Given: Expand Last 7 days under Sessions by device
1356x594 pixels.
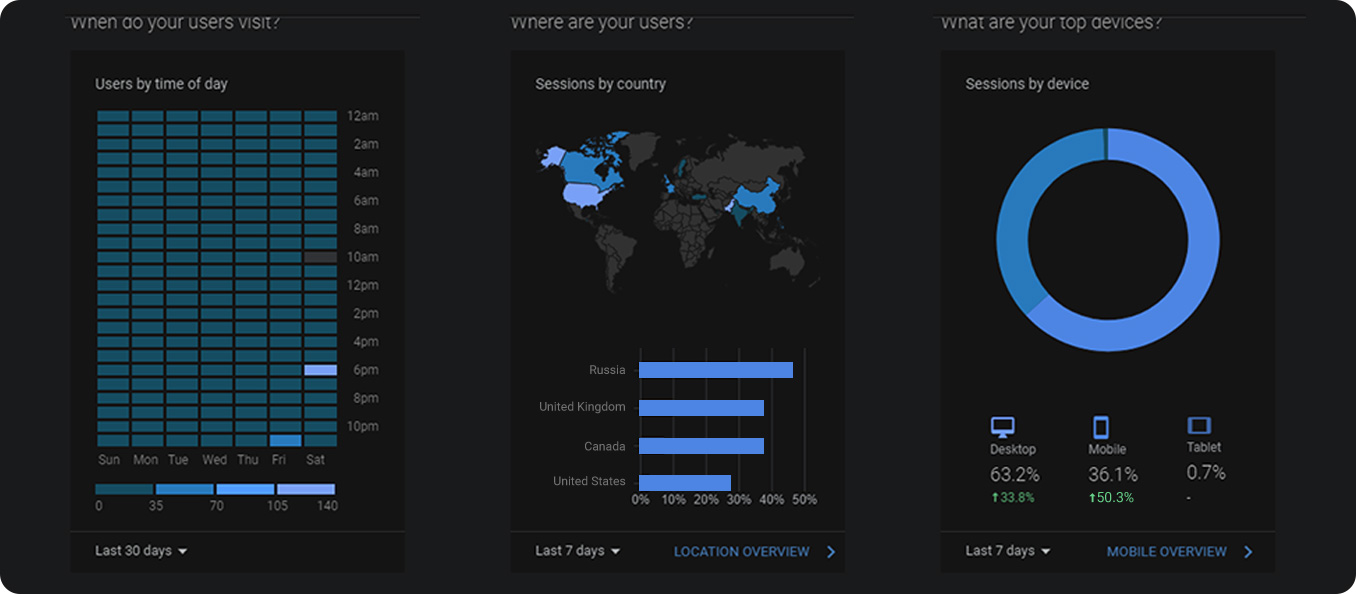Looking at the screenshot, I should coord(1008,550).
